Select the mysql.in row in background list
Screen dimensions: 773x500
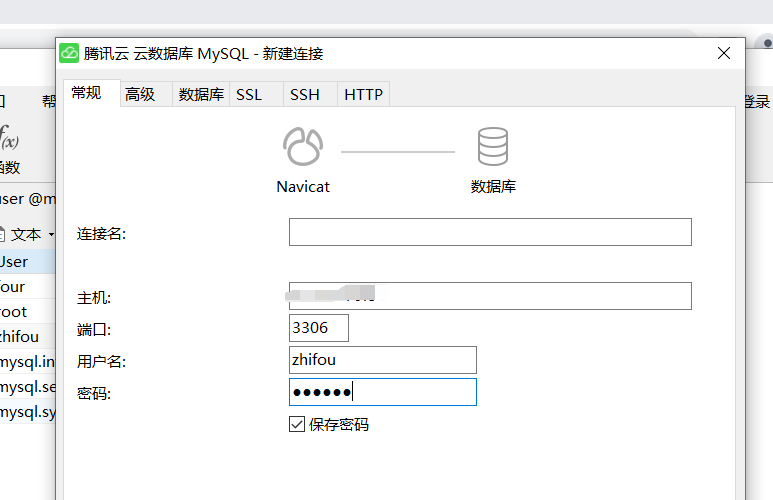[27, 362]
